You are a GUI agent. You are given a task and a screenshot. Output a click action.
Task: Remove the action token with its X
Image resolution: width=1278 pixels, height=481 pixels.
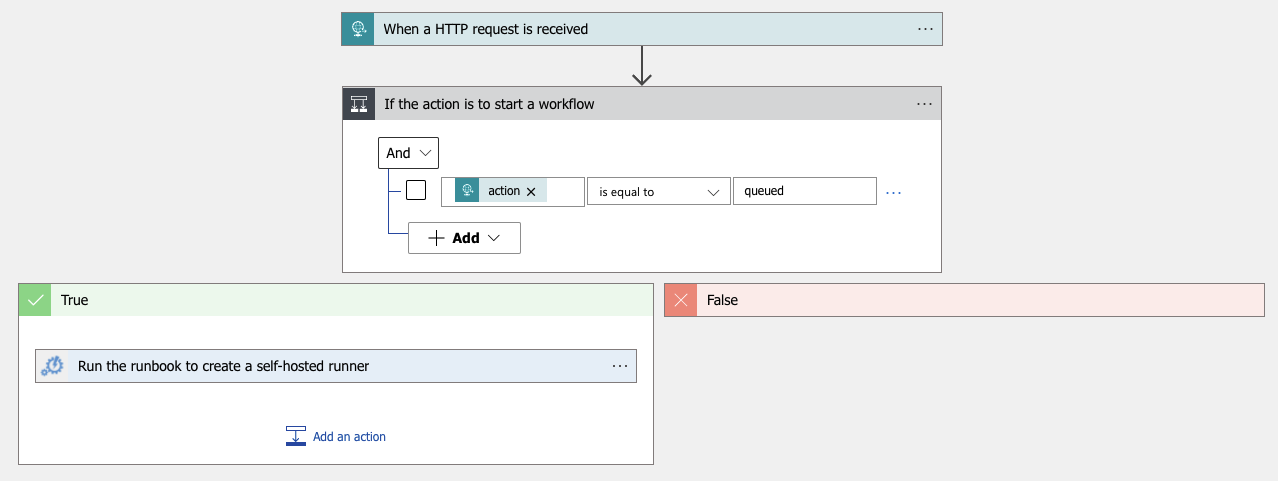point(531,191)
